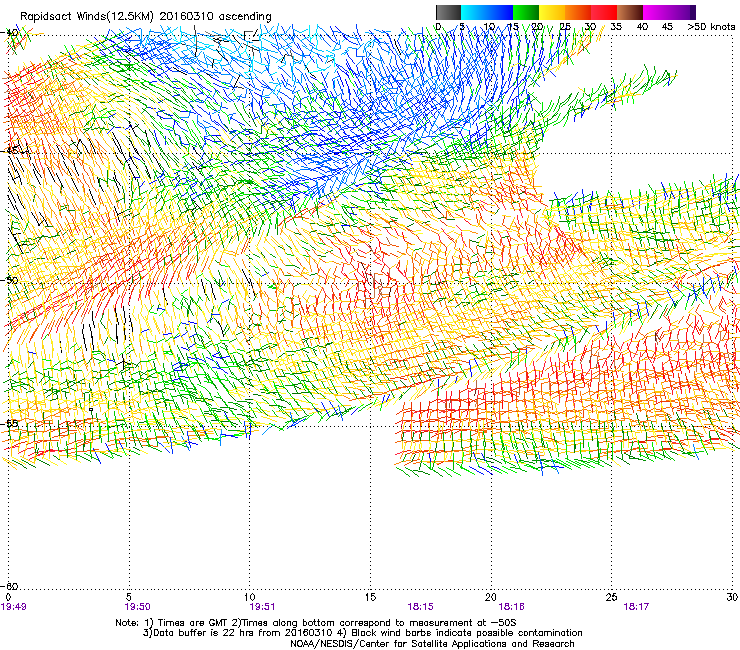Click the '>50 knots' legend label
The width and height of the screenshot is (740, 650).
click(x=711, y=27)
